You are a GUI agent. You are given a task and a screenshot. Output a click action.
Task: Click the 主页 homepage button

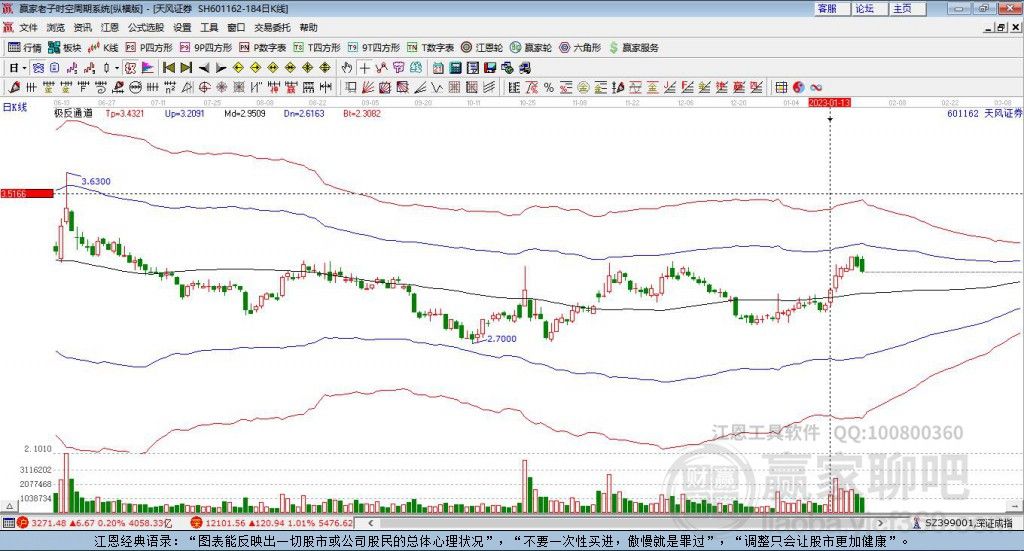(902, 8)
